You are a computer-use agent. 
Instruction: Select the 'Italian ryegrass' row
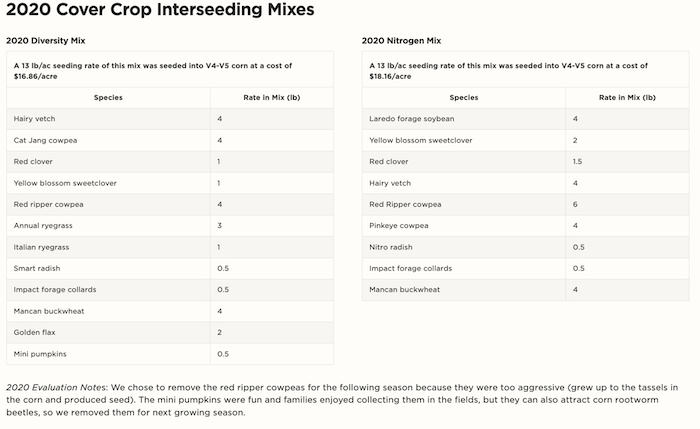click(x=41, y=247)
